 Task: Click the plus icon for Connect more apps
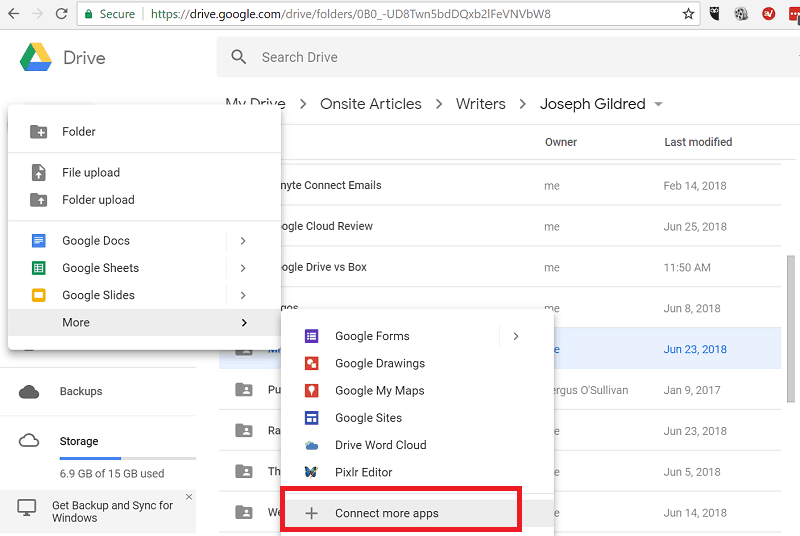point(311,513)
